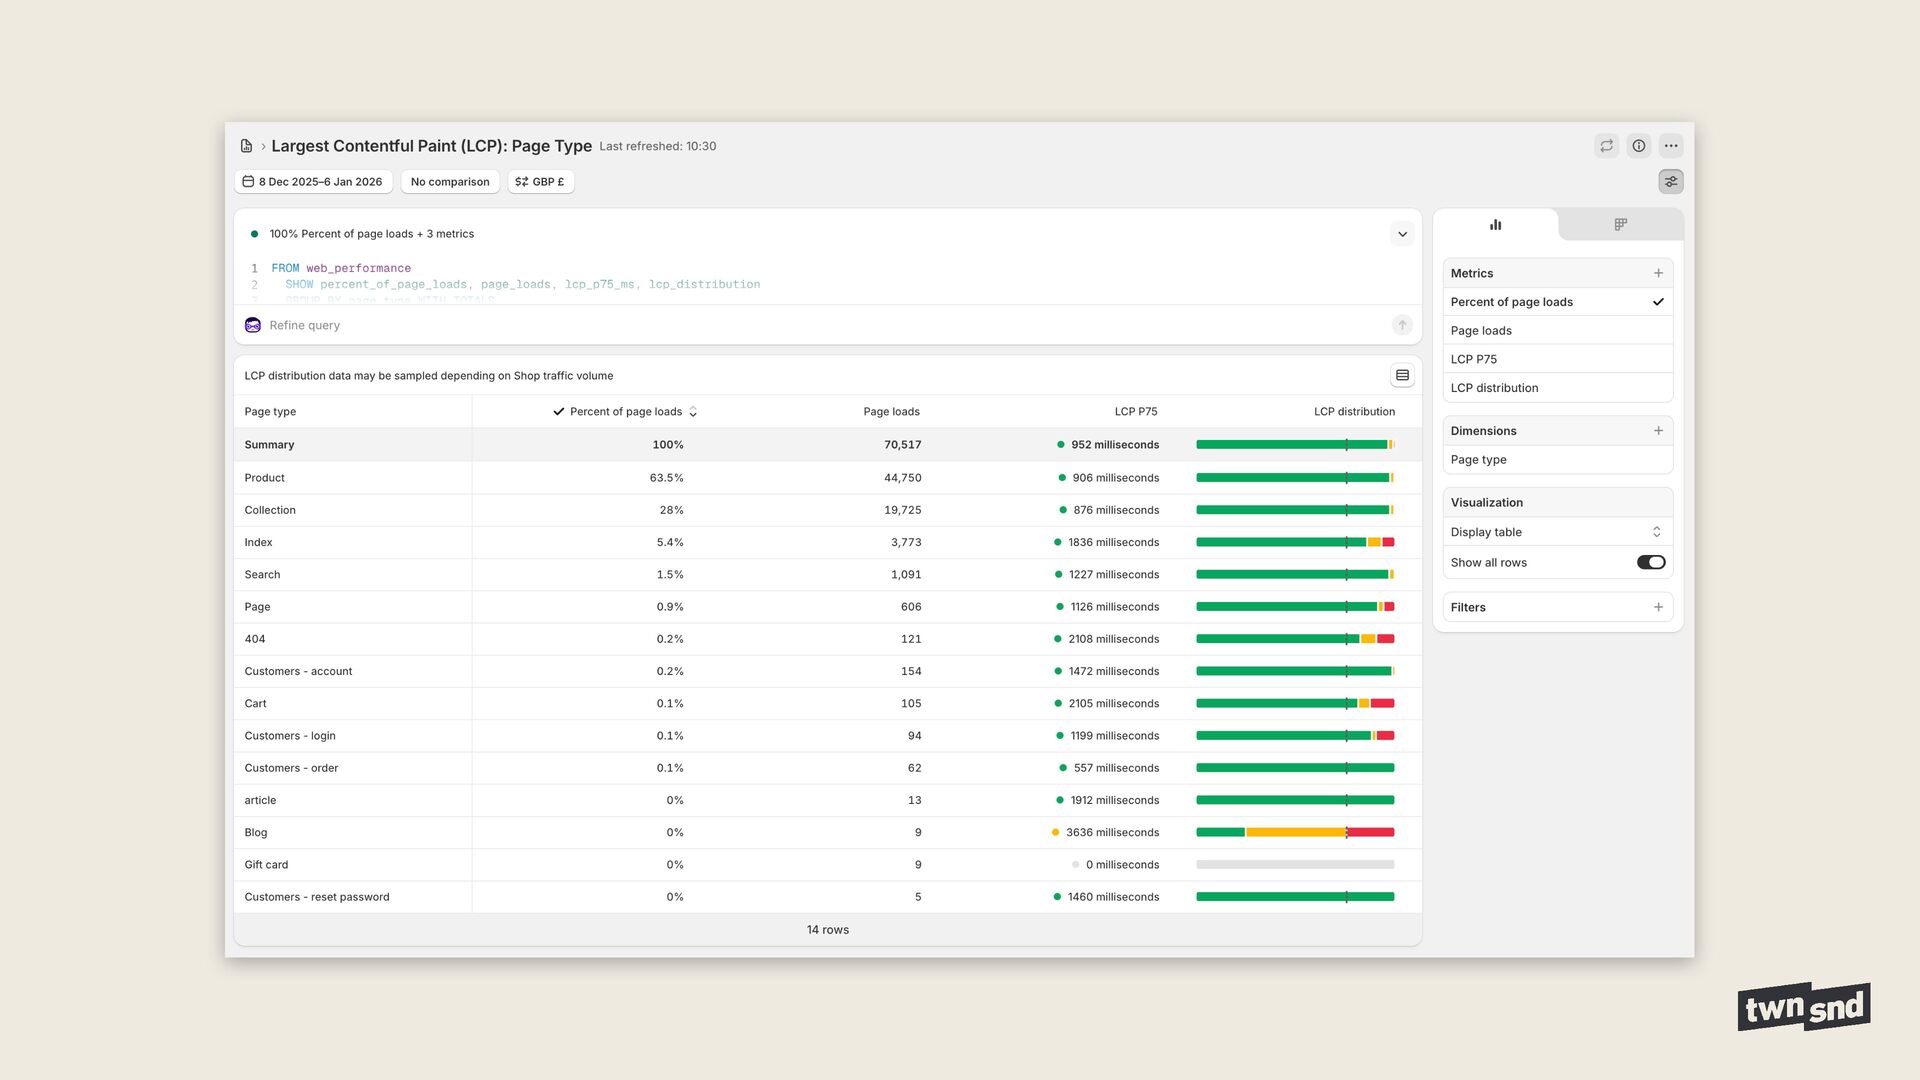Screen dimensions: 1920x1080
Task: Add a new metric with plus icon
Action: (x=1658, y=273)
